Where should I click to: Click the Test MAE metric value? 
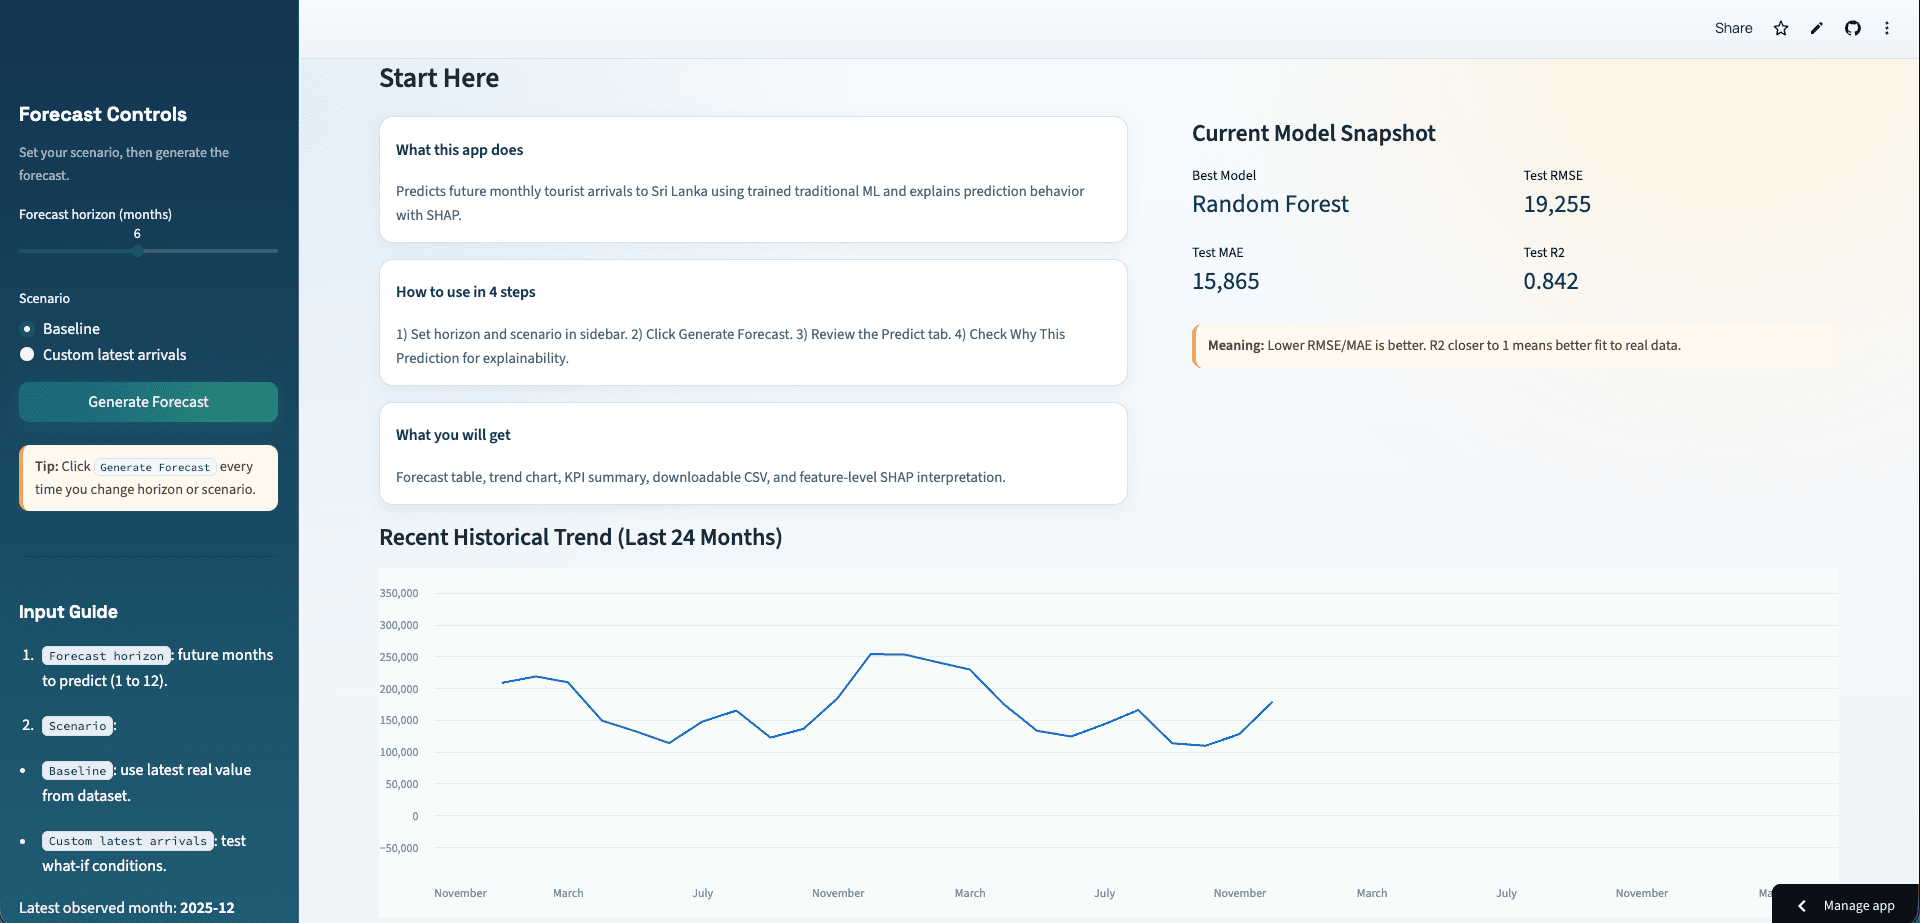1226,281
